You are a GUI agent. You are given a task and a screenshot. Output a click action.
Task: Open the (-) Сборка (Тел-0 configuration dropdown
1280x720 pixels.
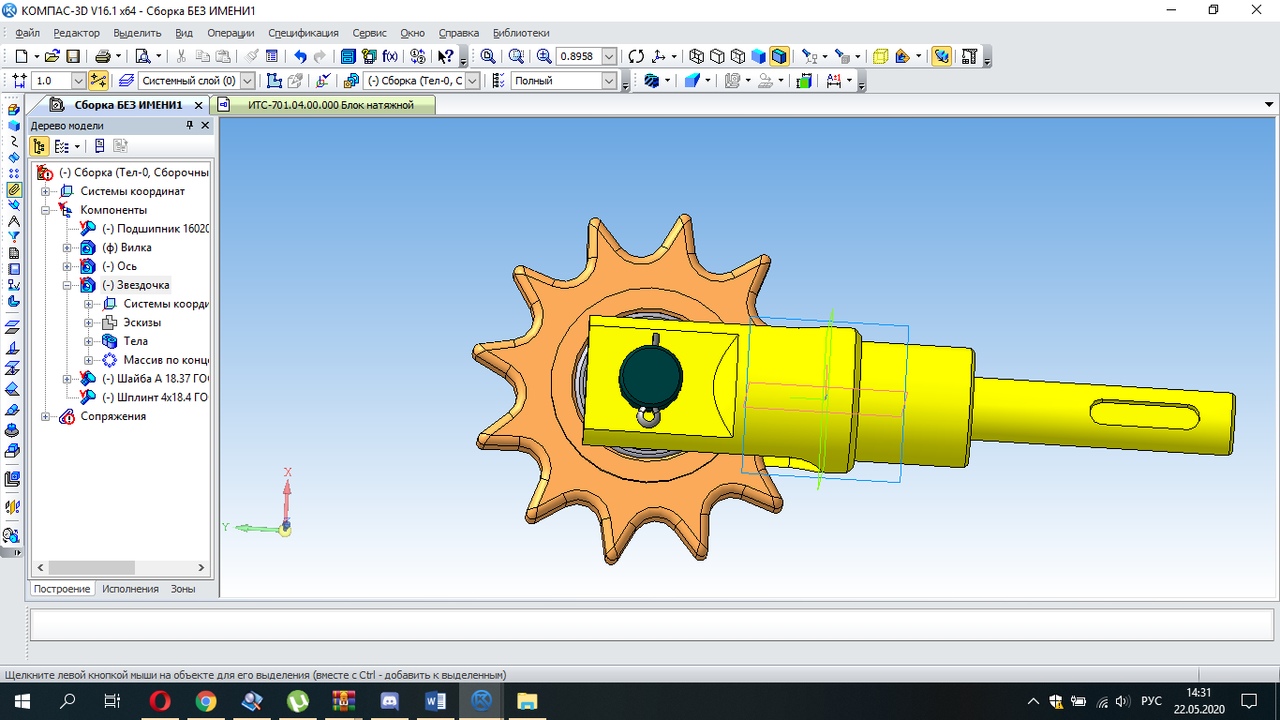[x=473, y=81]
